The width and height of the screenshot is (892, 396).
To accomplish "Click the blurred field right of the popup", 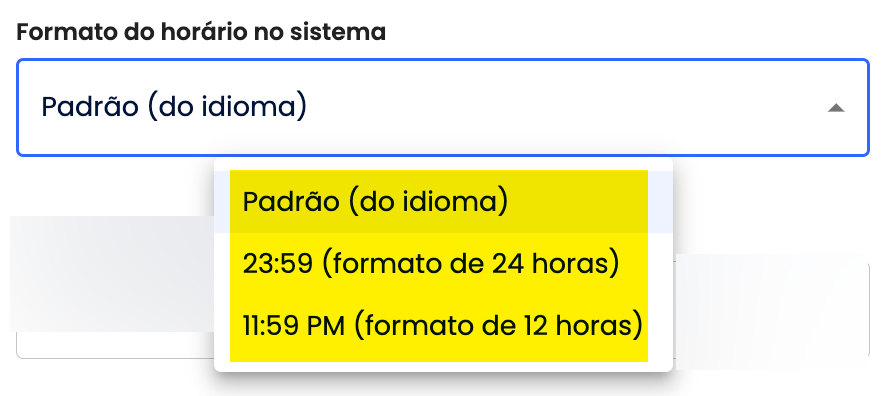I will pyautogui.click(x=771, y=310).
